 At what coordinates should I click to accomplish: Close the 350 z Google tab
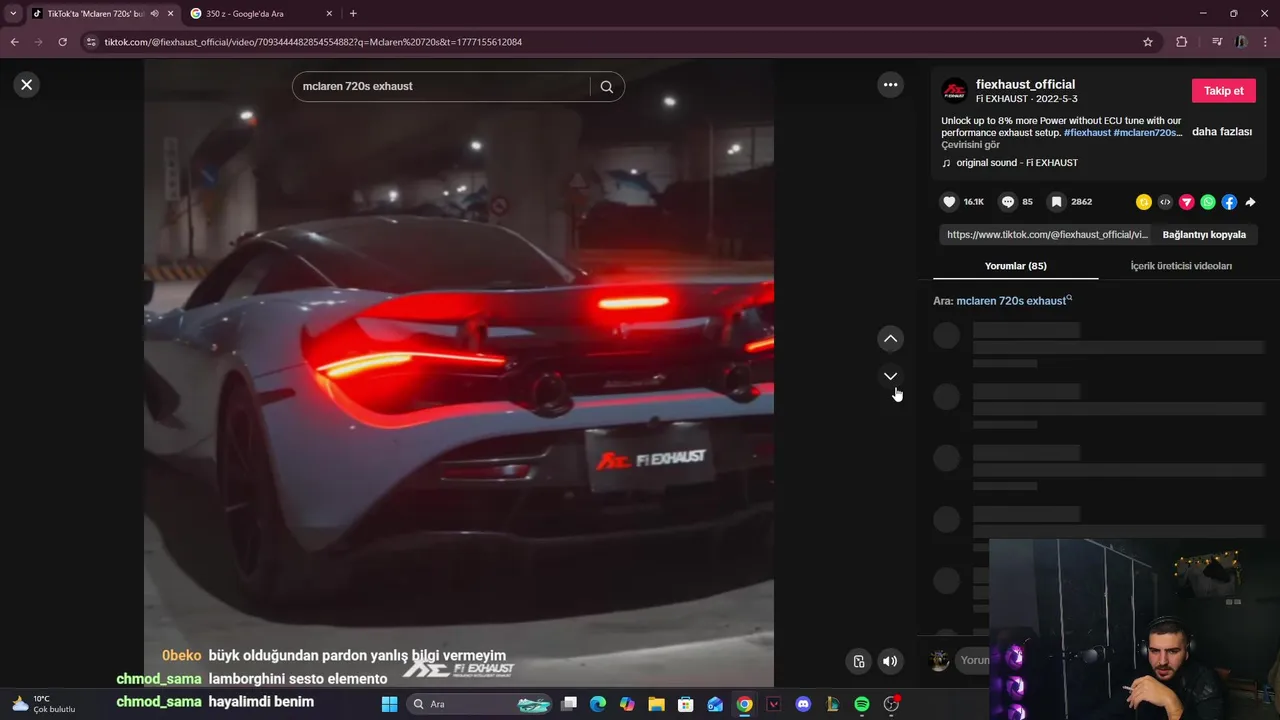click(329, 14)
